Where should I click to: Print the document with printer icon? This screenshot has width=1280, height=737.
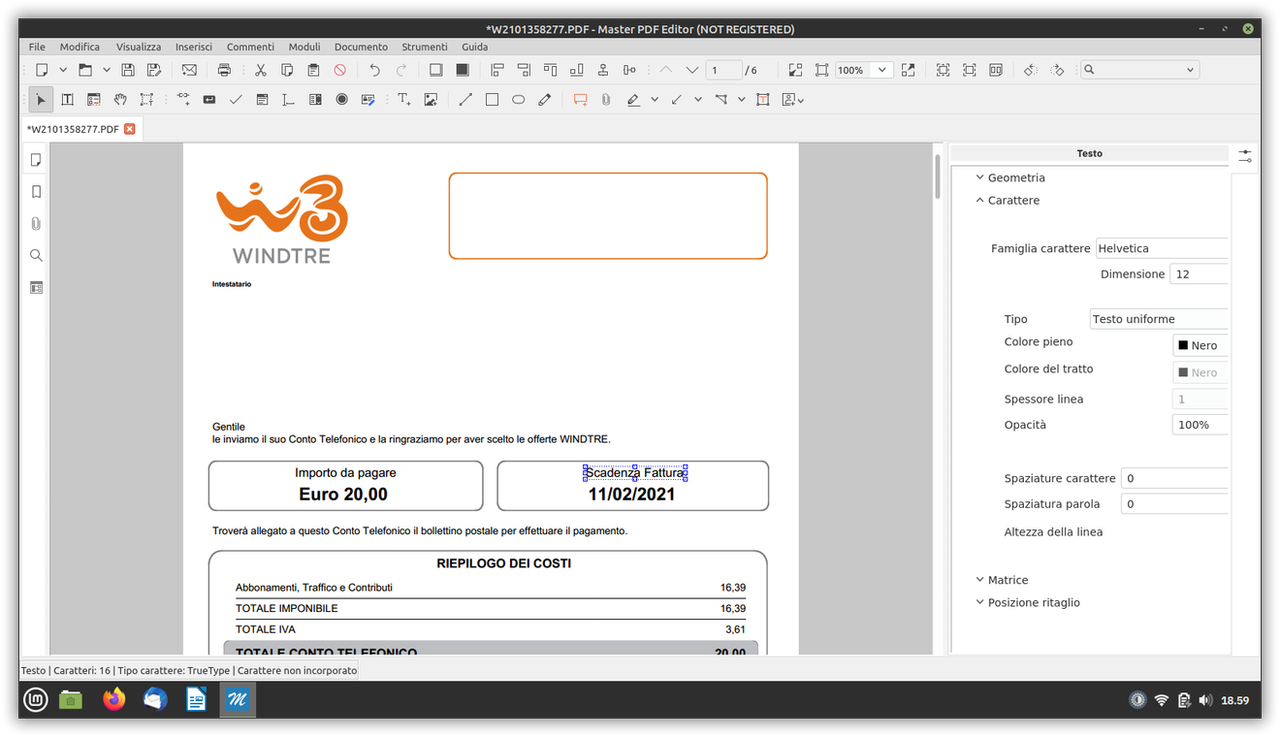click(224, 70)
